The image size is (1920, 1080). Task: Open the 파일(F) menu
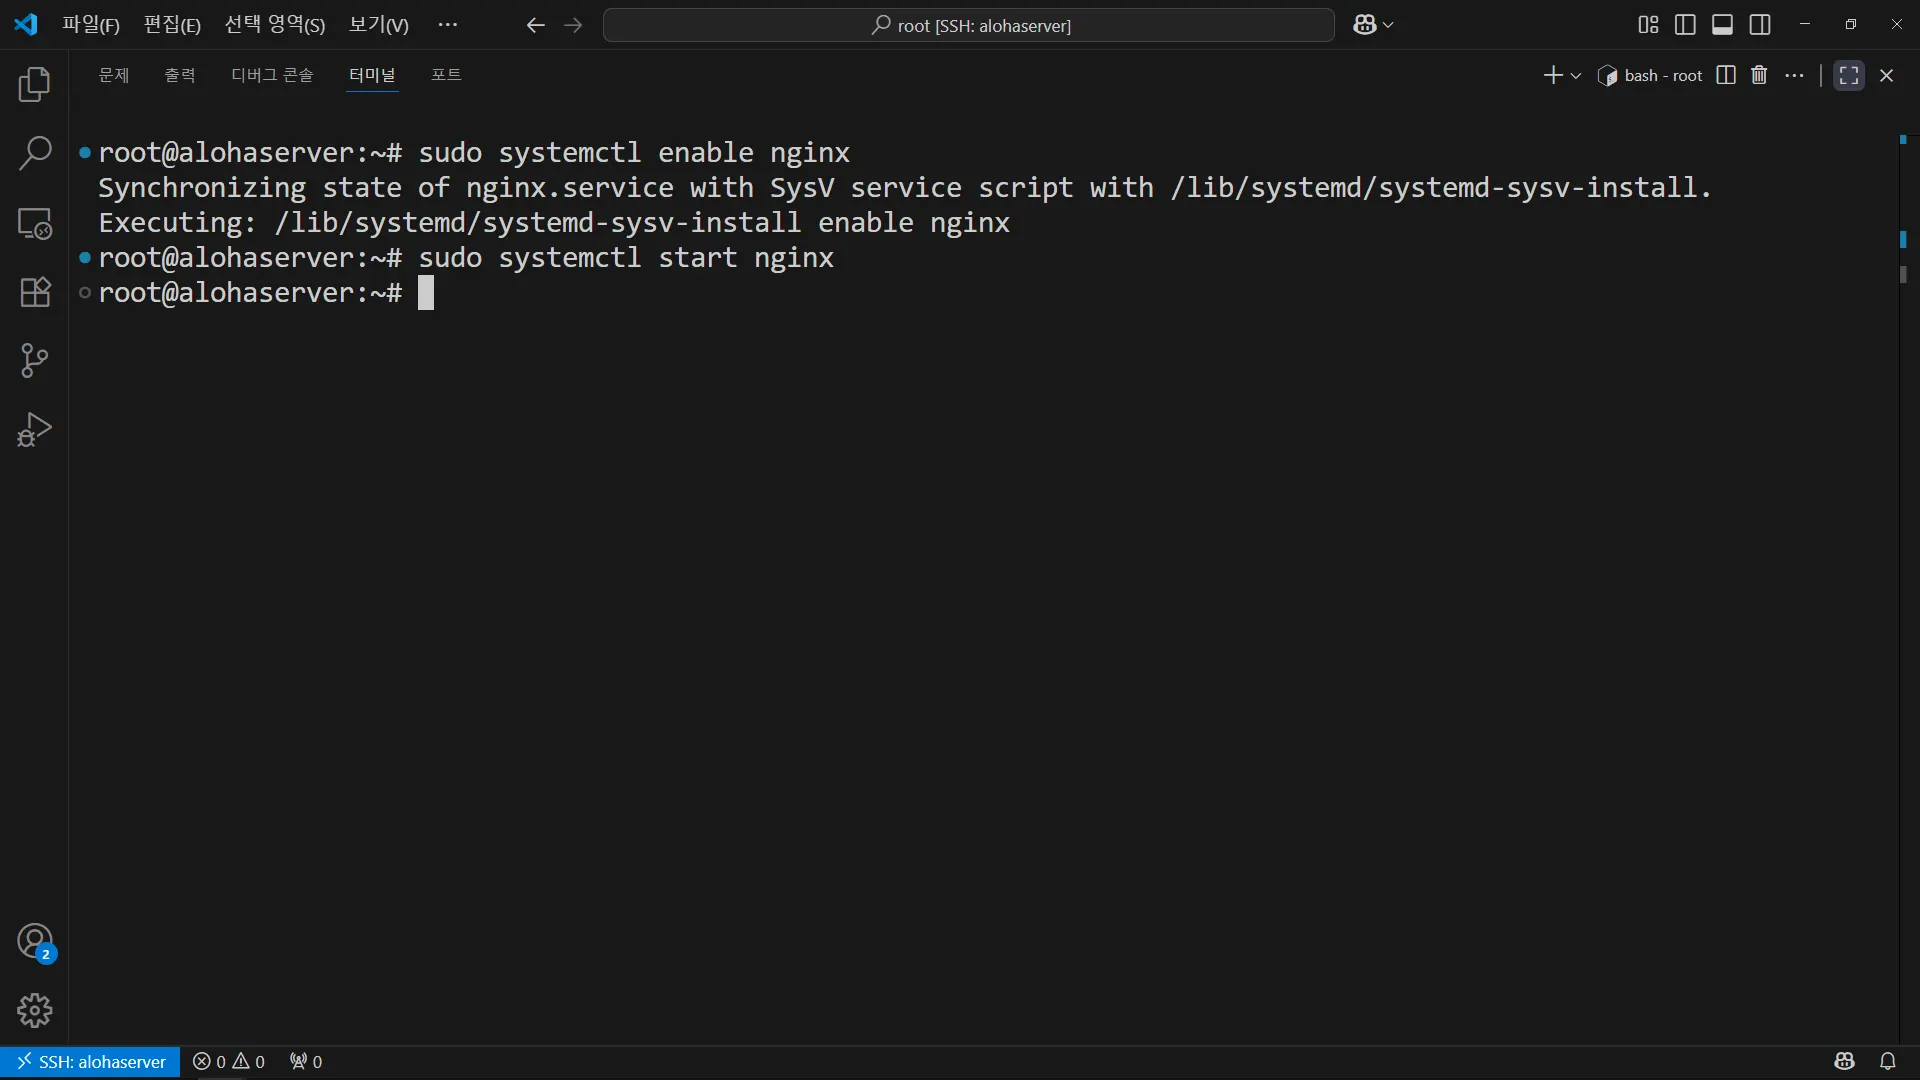[91, 25]
